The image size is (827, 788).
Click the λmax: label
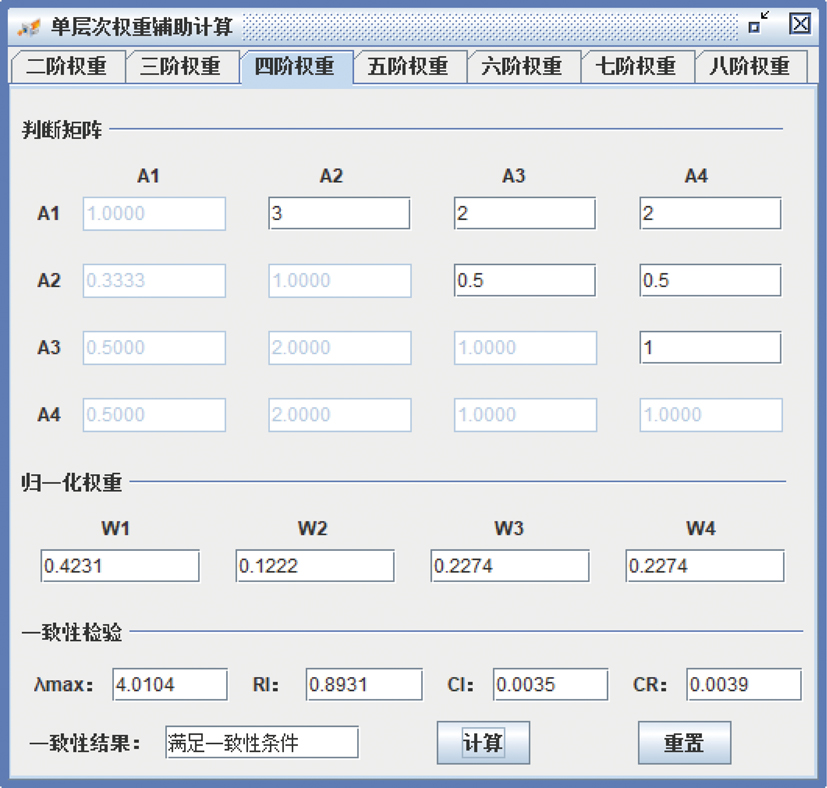(63, 685)
